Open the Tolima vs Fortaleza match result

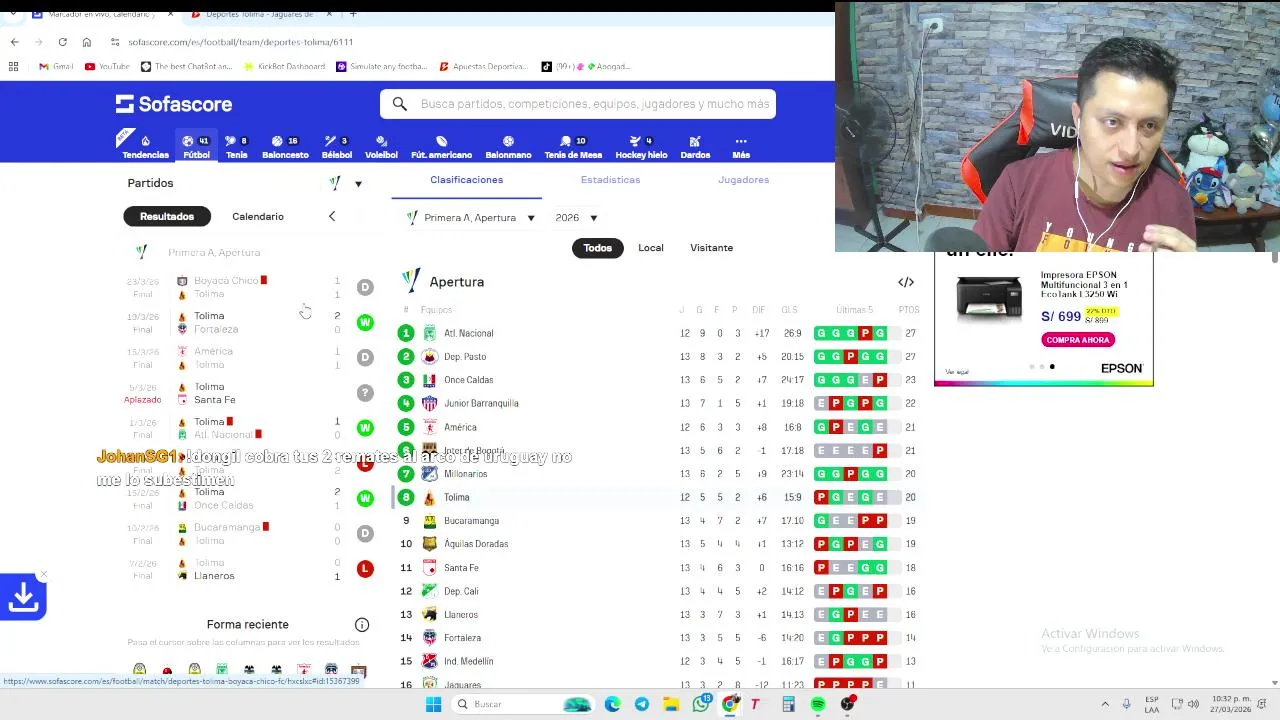250,322
